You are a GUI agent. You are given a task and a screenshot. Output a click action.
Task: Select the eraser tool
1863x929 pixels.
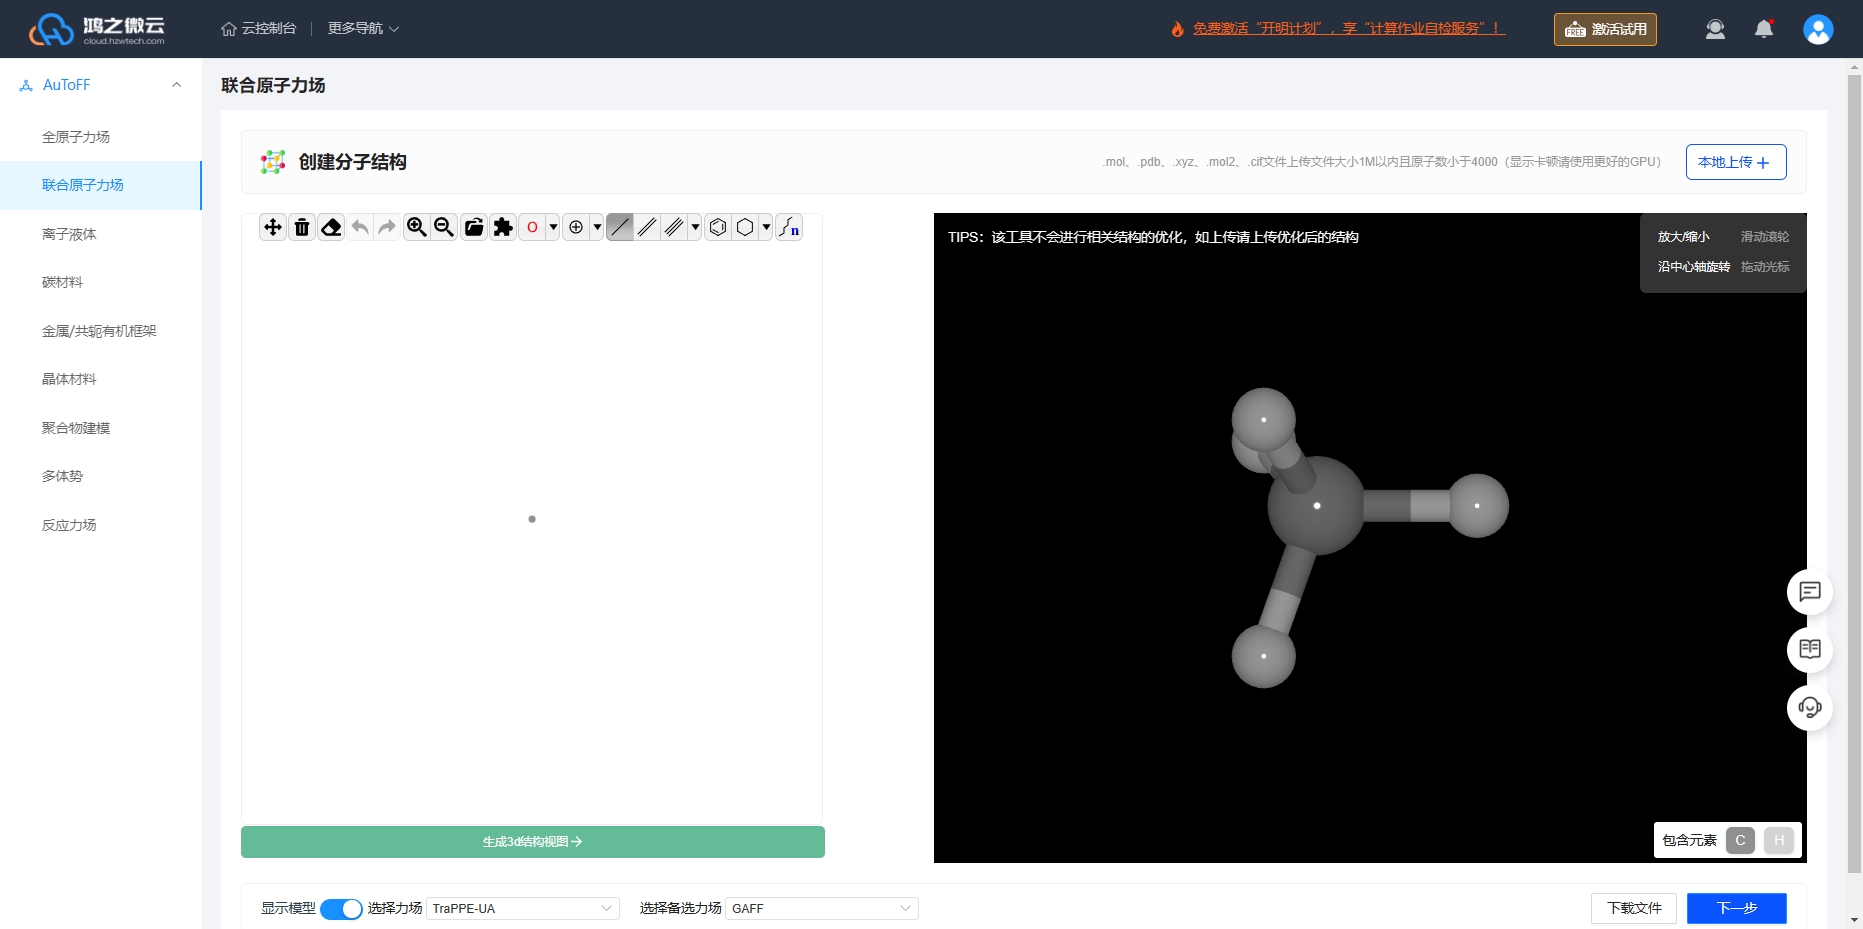coord(331,228)
